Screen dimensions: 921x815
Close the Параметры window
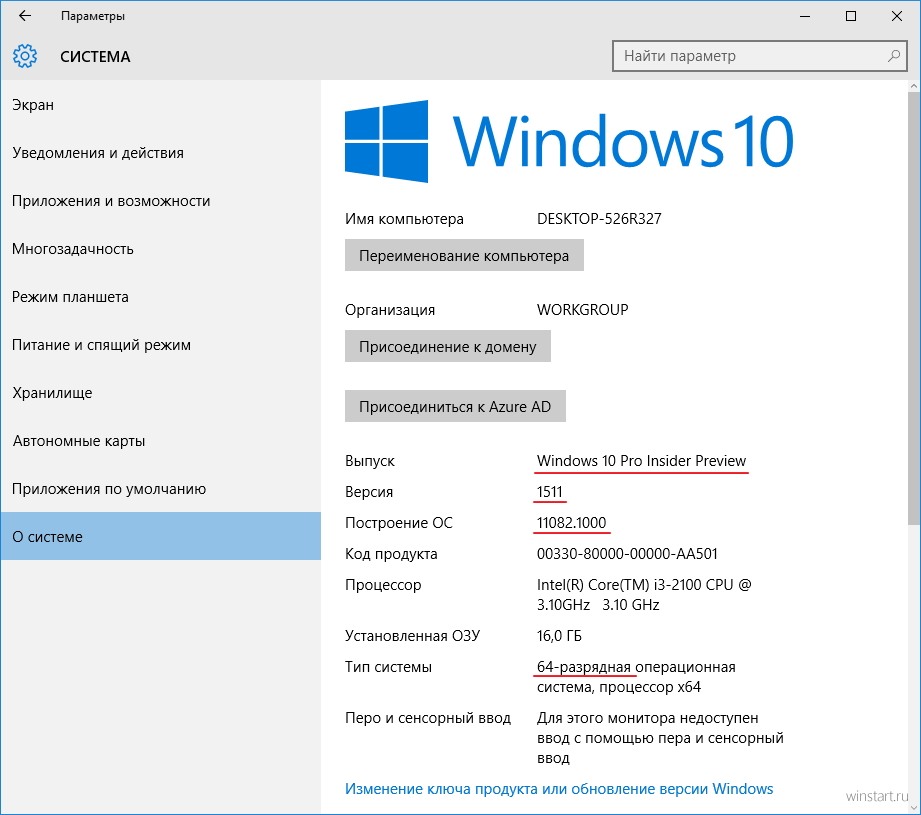coord(896,16)
